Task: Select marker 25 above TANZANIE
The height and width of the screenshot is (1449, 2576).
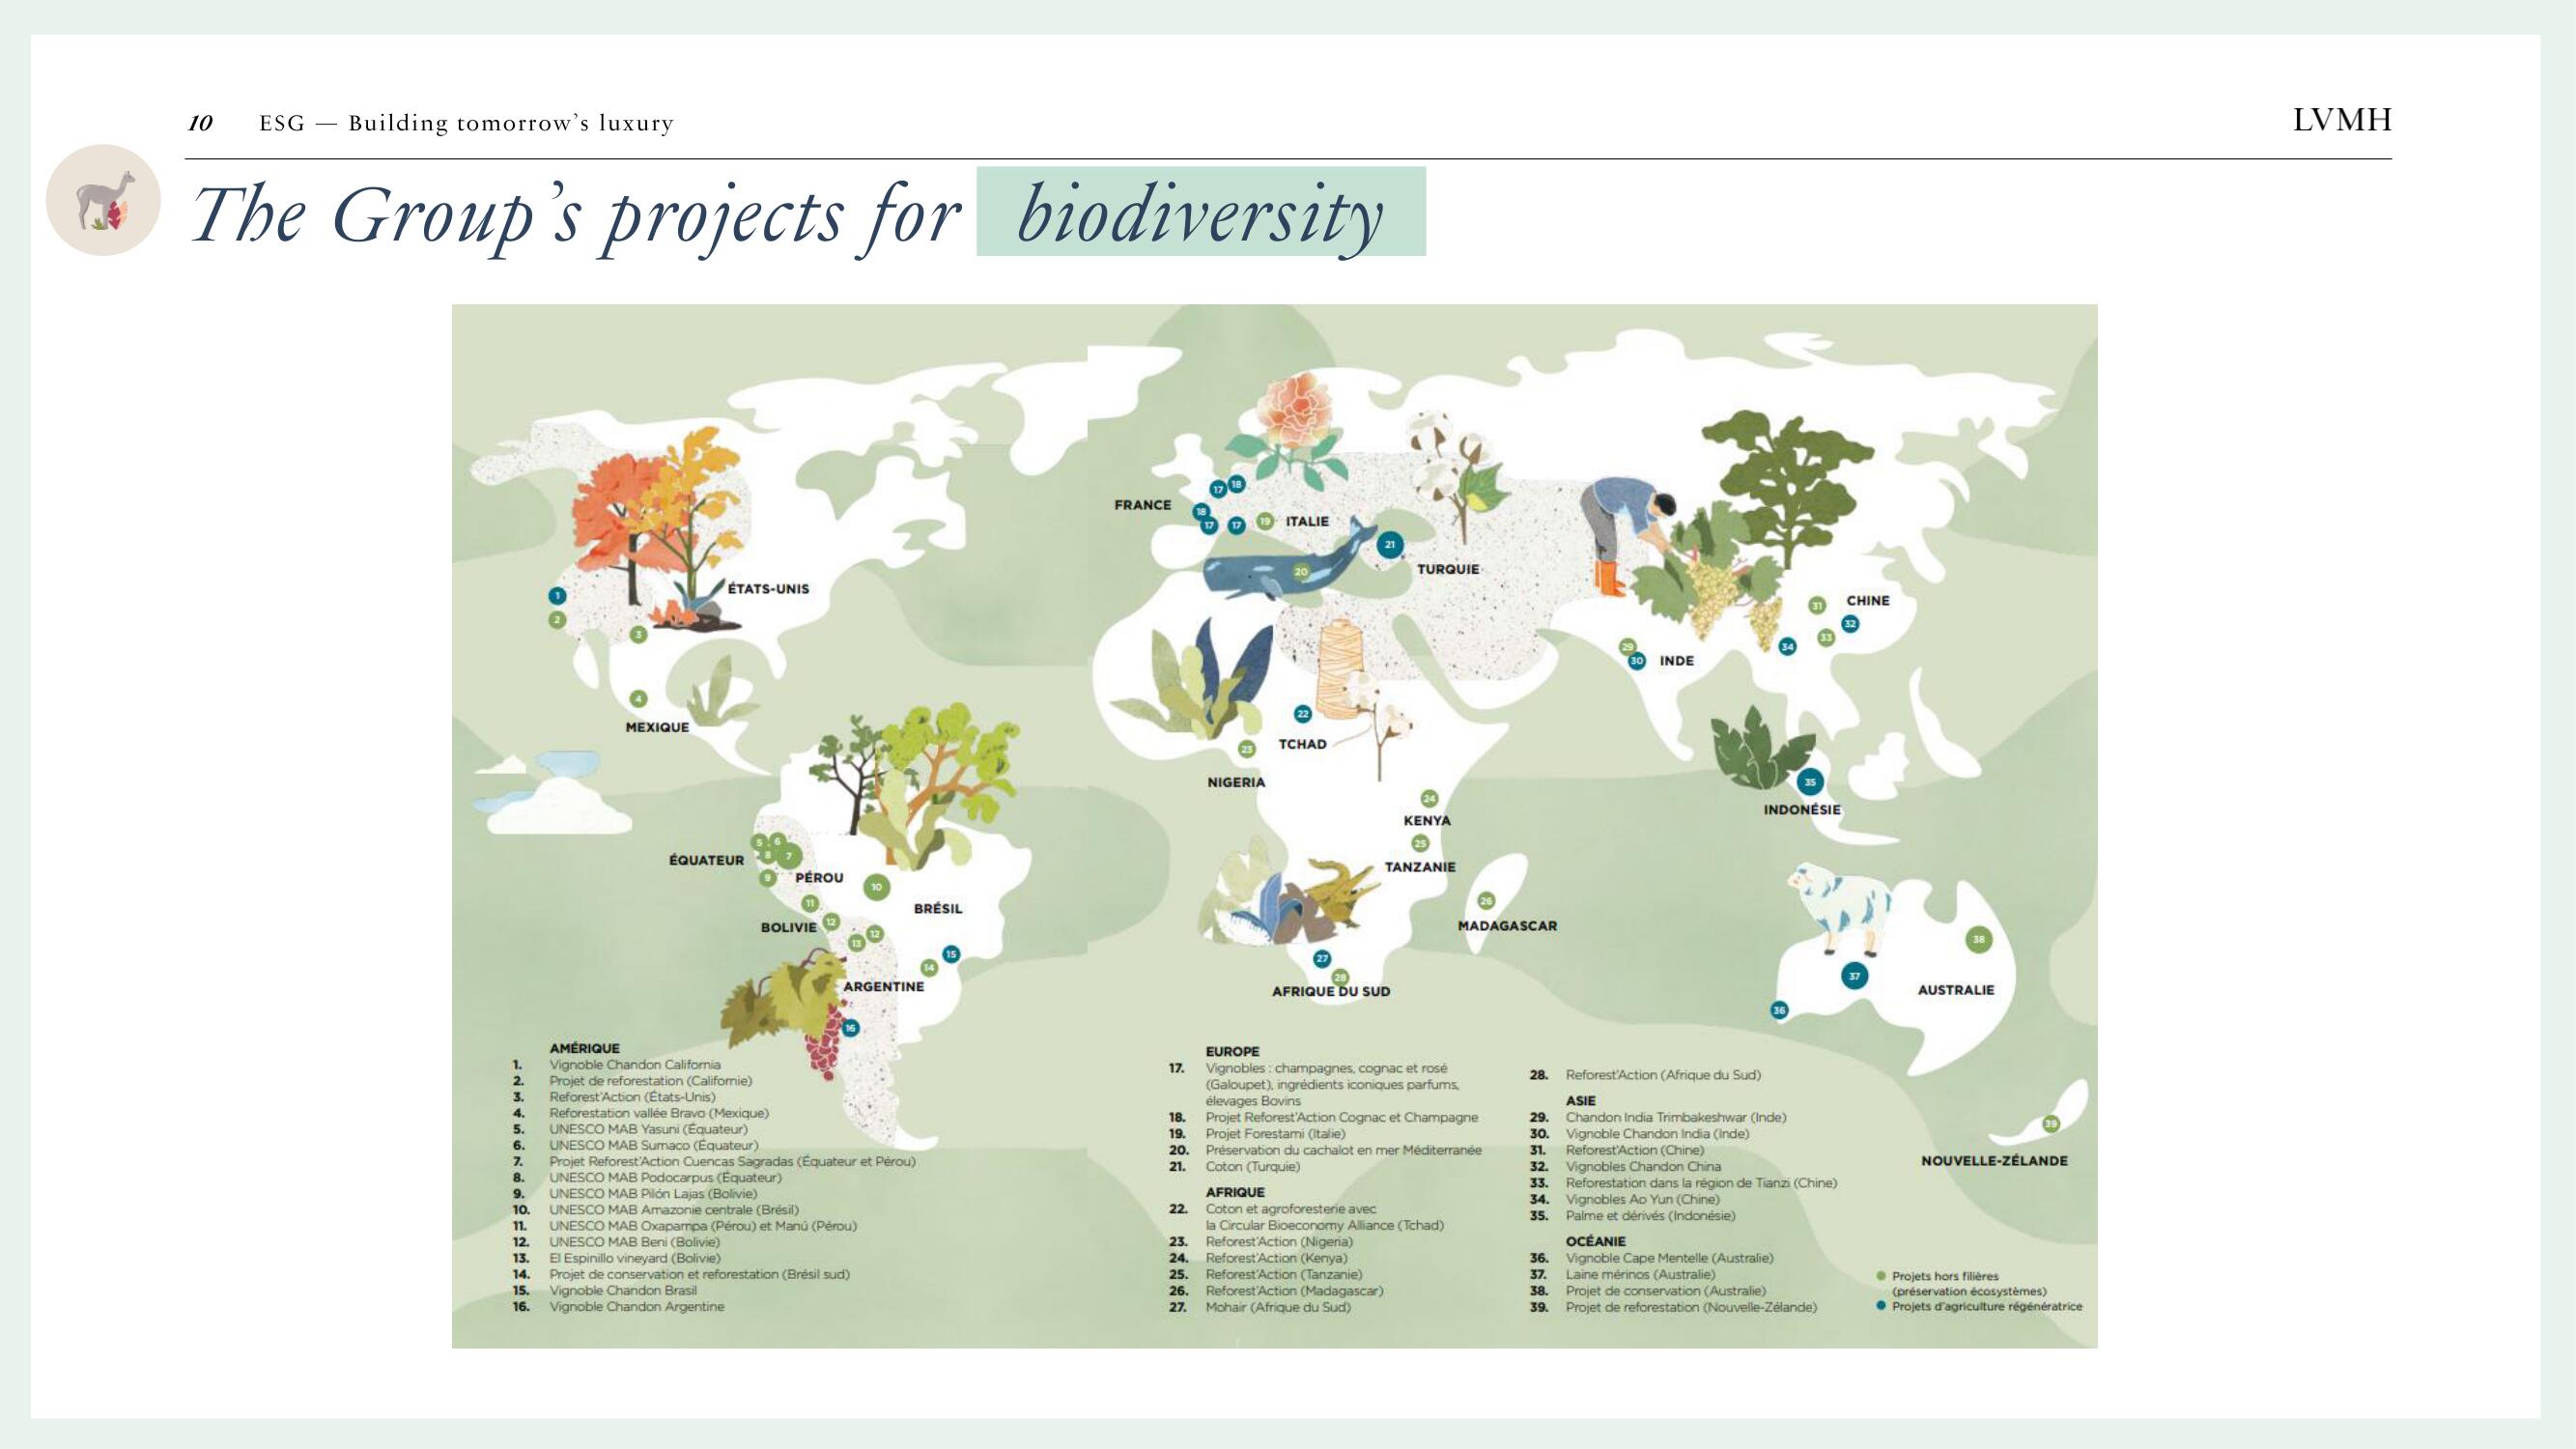Action: click(1420, 844)
